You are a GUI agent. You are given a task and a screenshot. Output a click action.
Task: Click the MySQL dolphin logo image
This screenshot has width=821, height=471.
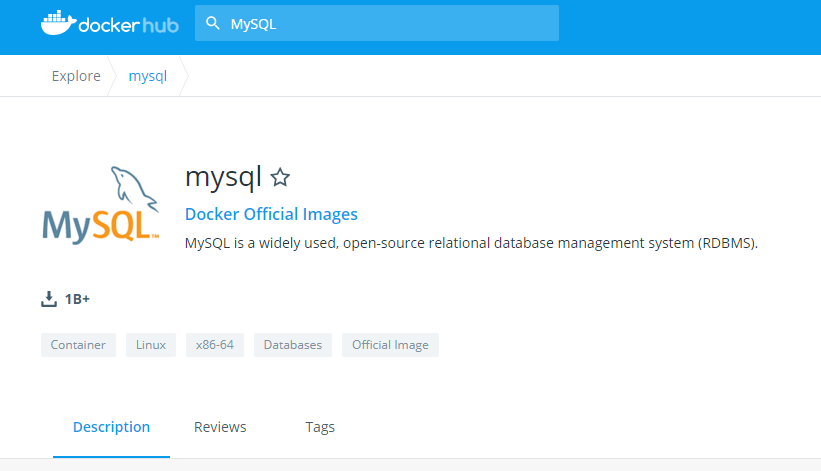[101, 204]
